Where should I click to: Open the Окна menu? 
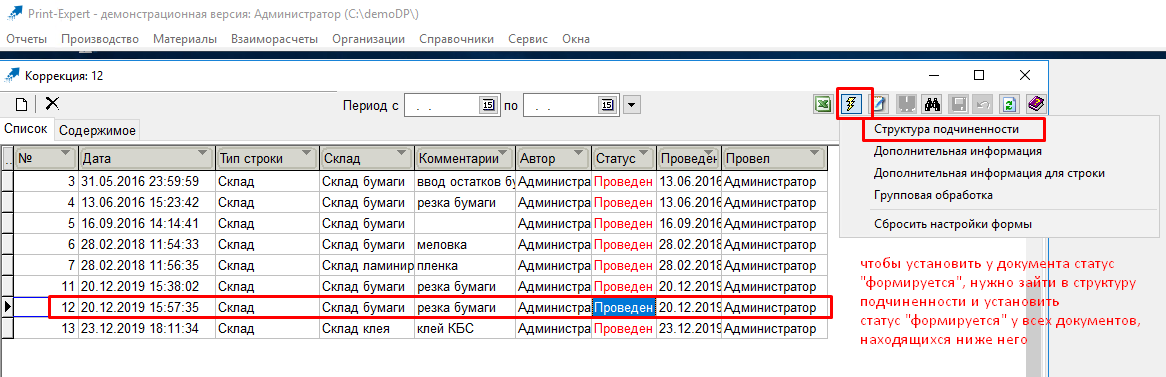coord(576,39)
